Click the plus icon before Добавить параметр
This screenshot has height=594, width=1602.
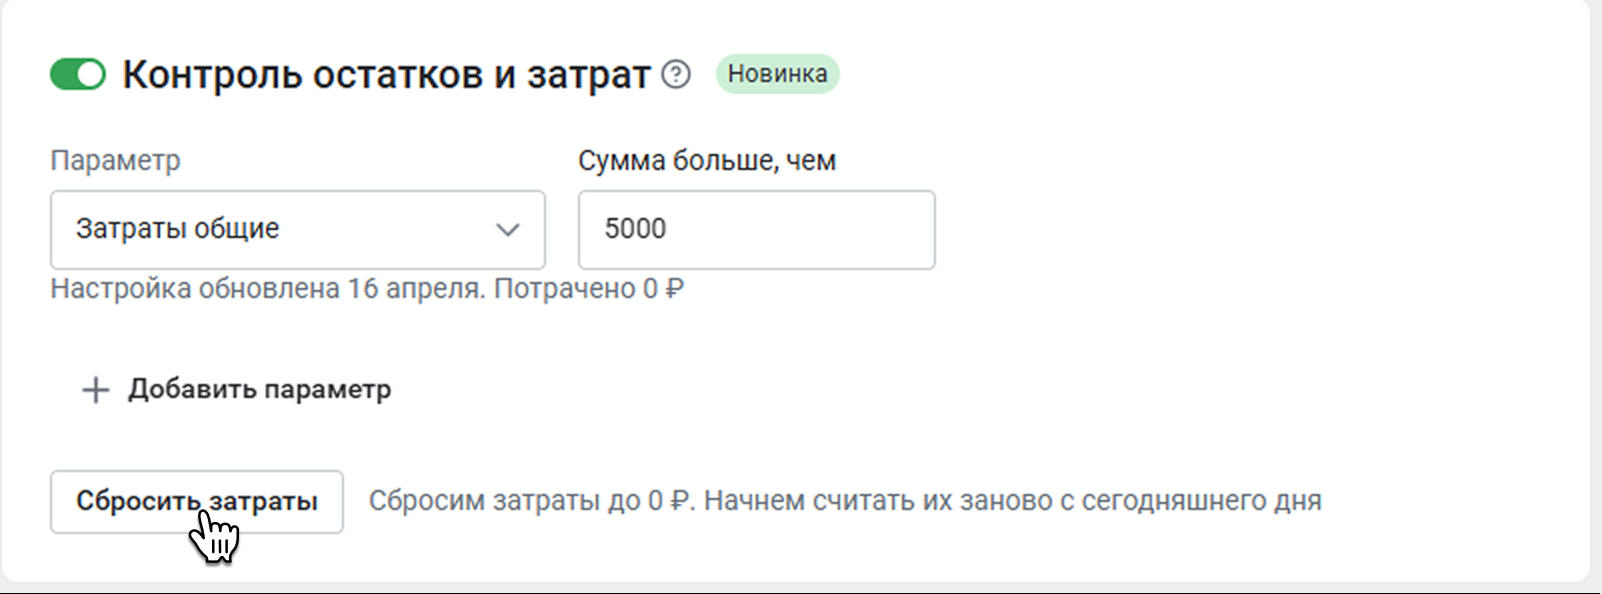pos(95,389)
